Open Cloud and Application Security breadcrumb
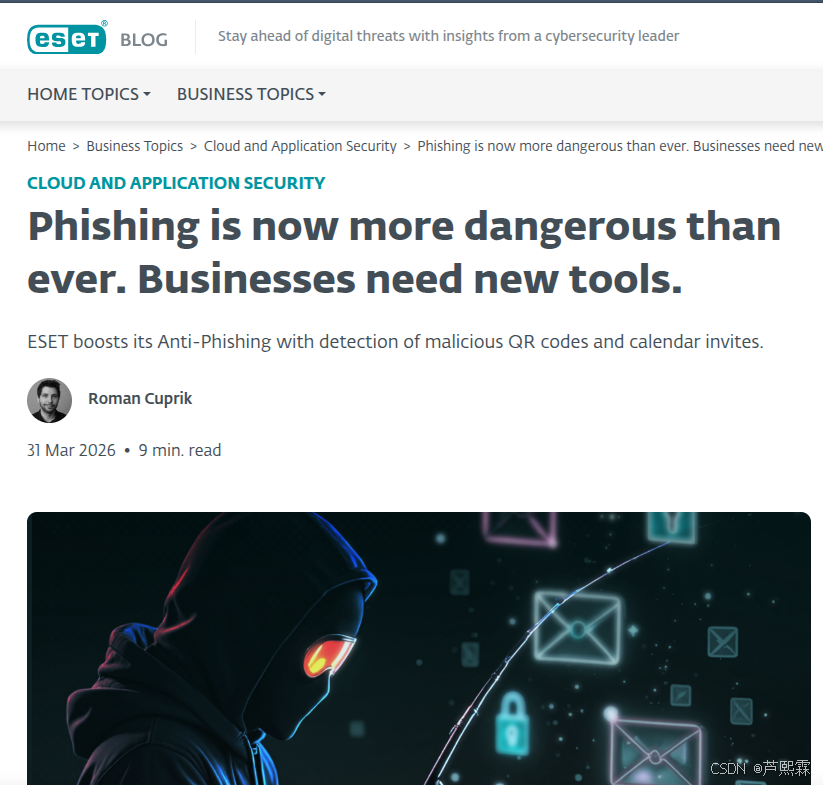This screenshot has width=823, height=785. tap(300, 146)
